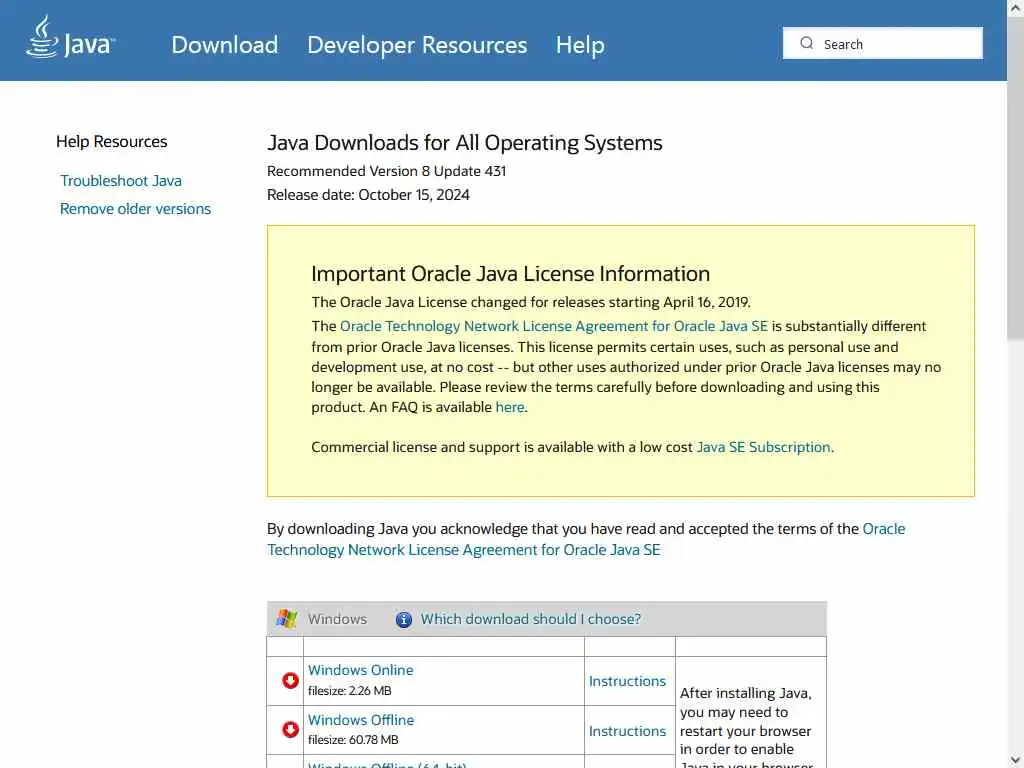1024x768 pixels.
Task: Open the Developer Resources menu
Action: coord(417,44)
